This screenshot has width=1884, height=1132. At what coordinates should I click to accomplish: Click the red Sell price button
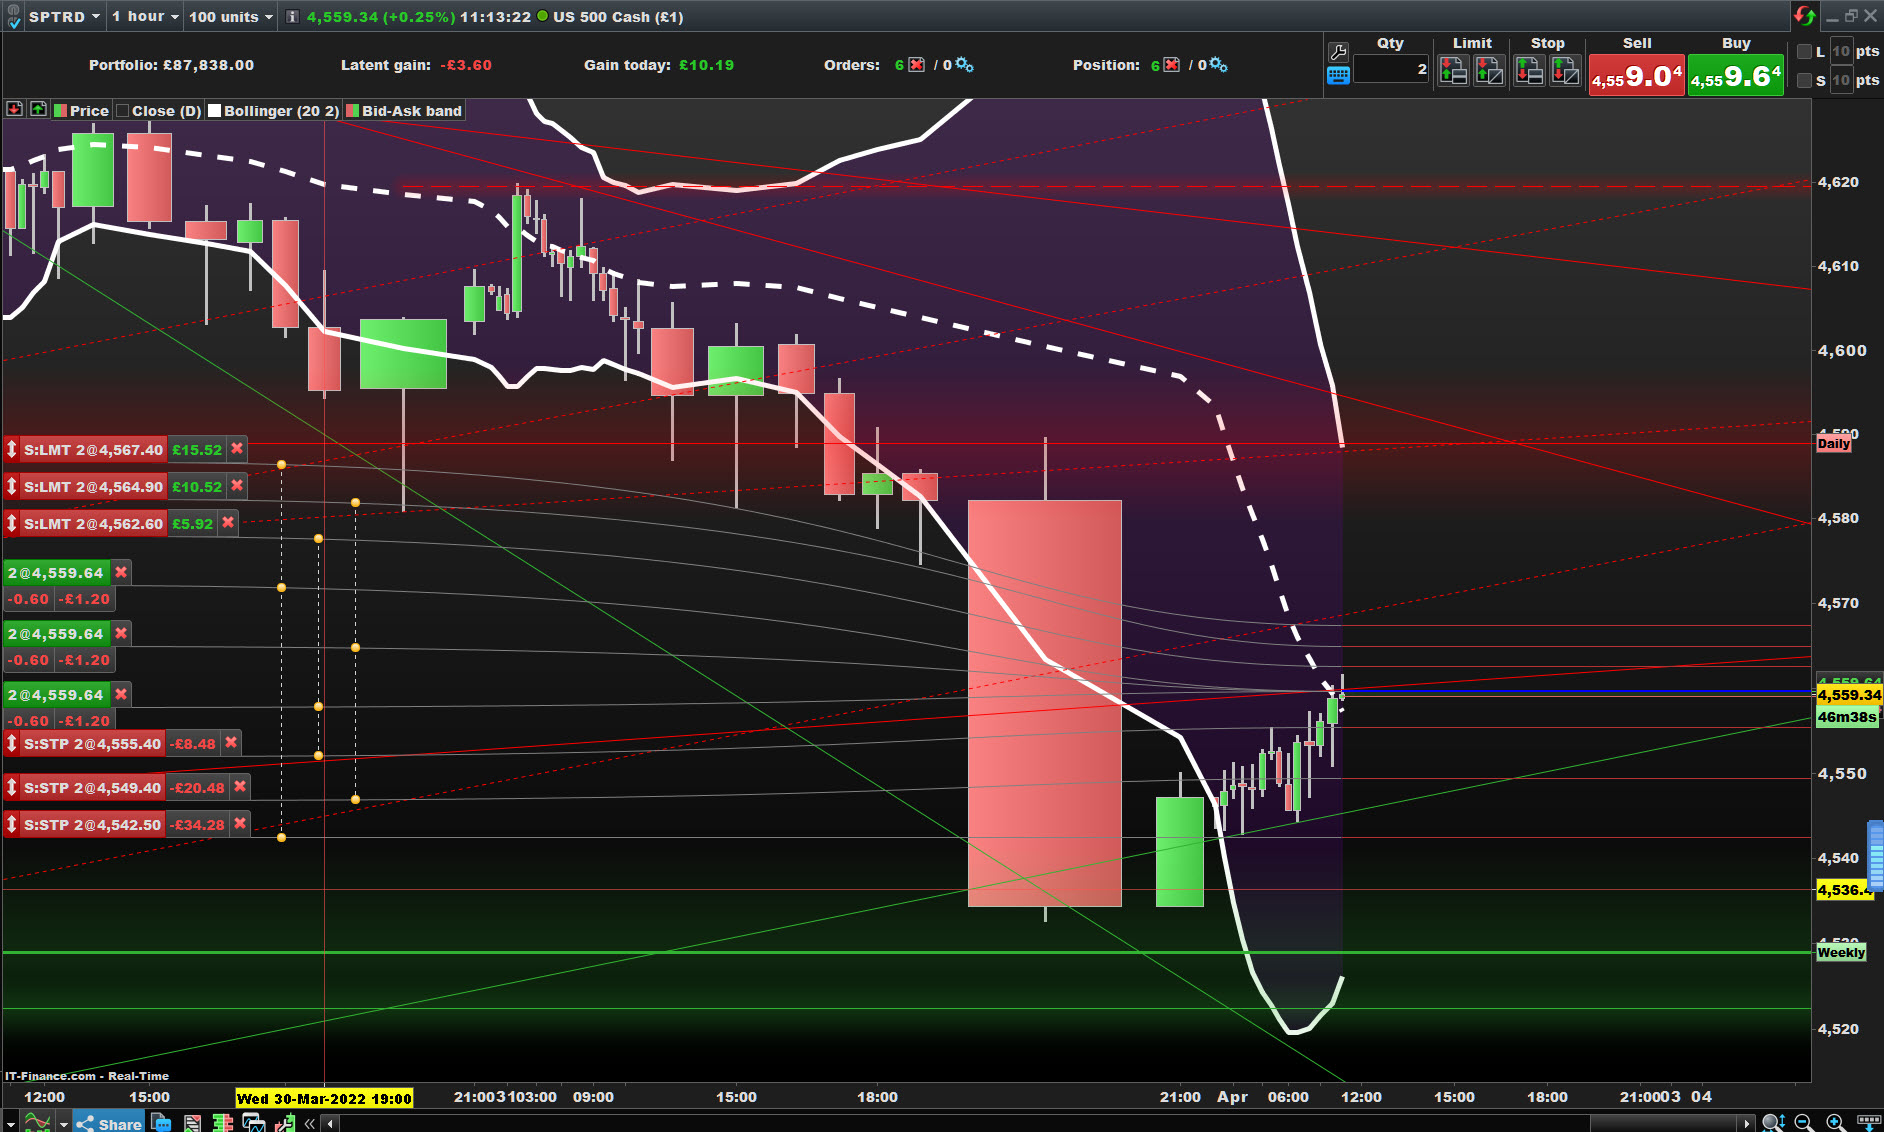pyautogui.click(x=1637, y=76)
